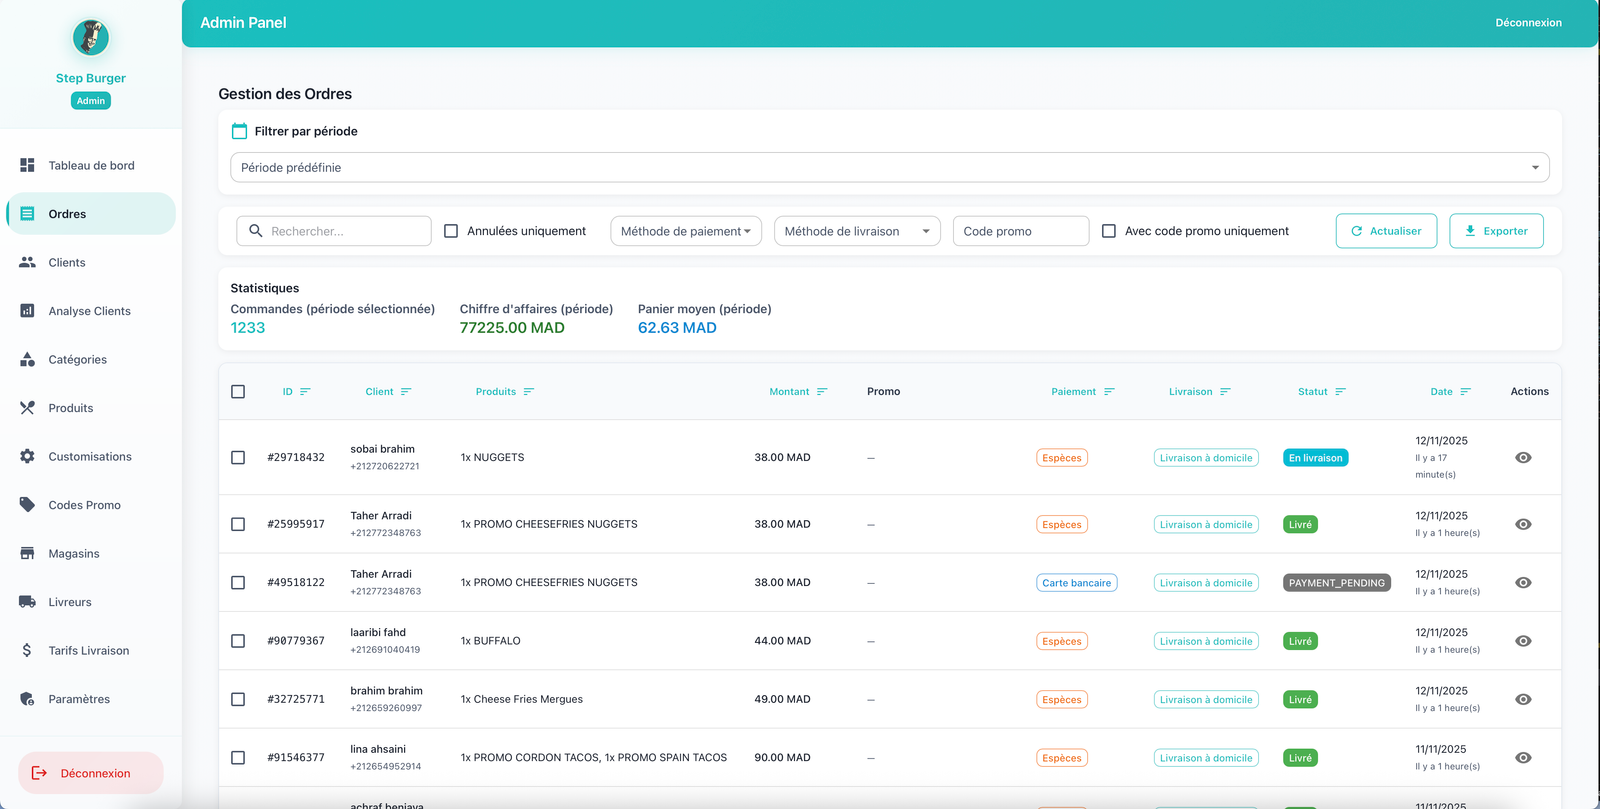
Task: Click the Code promo input field
Action: (1021, 231)
